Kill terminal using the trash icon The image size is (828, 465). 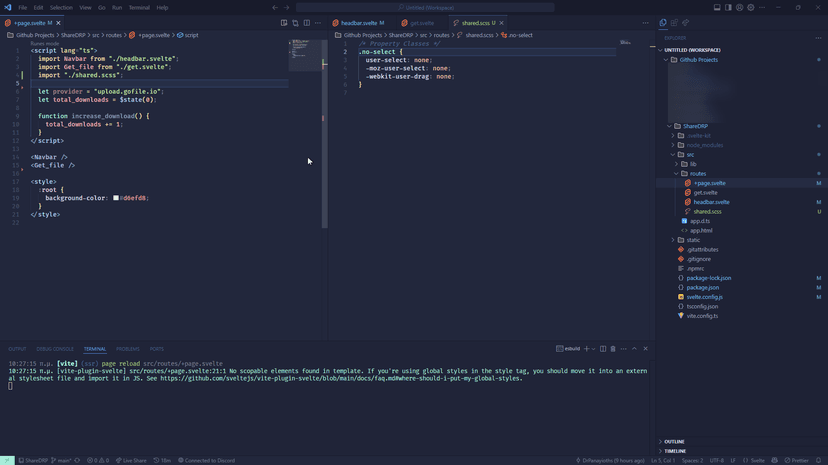613,349
